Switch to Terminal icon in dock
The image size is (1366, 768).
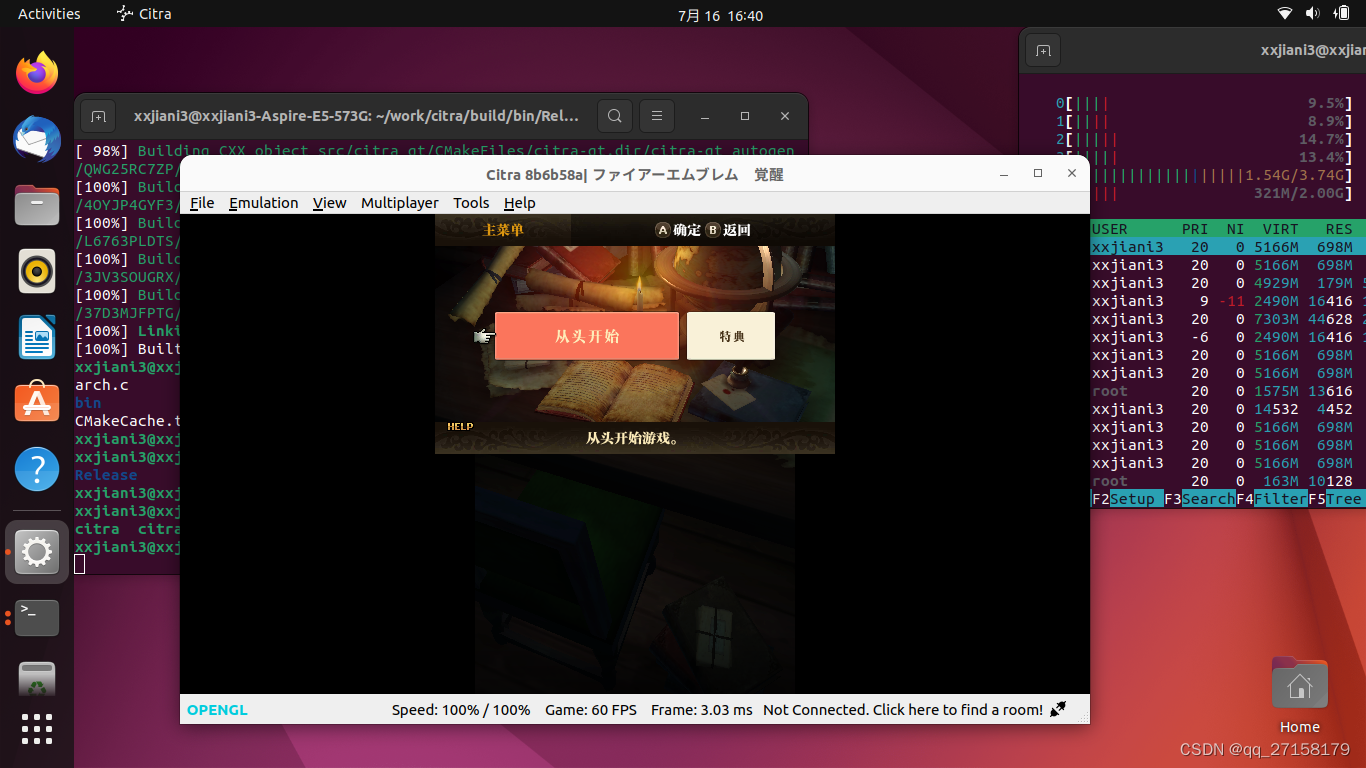click(37, 617)
